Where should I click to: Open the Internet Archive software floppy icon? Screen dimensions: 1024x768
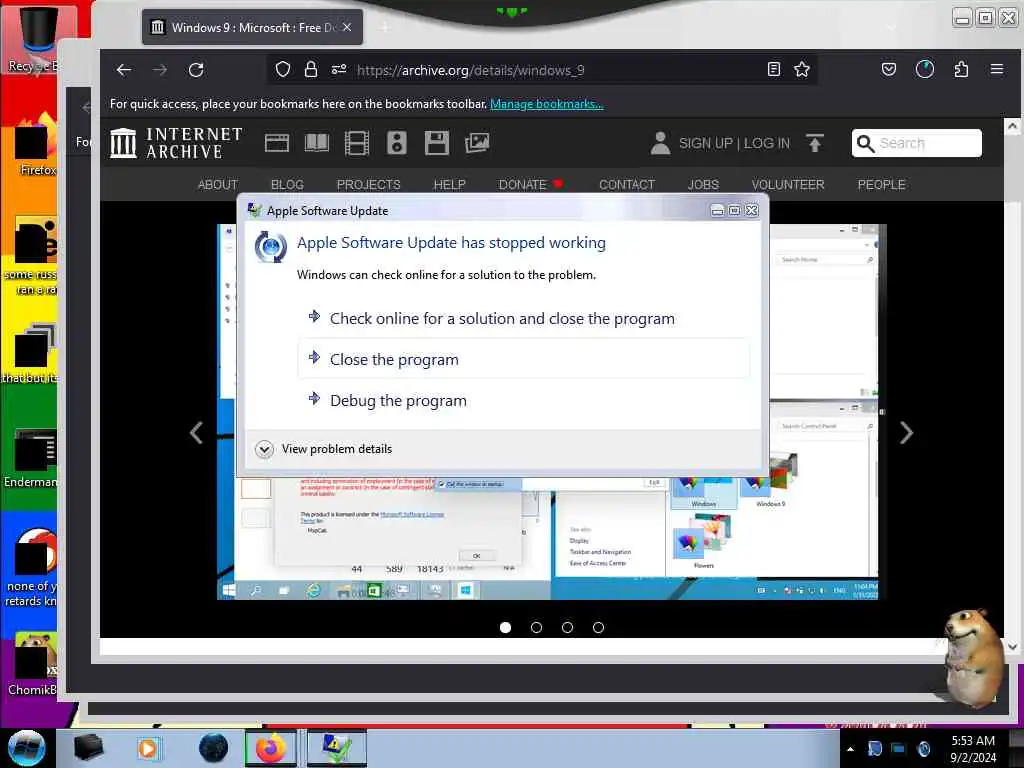(x=436, y=143)
